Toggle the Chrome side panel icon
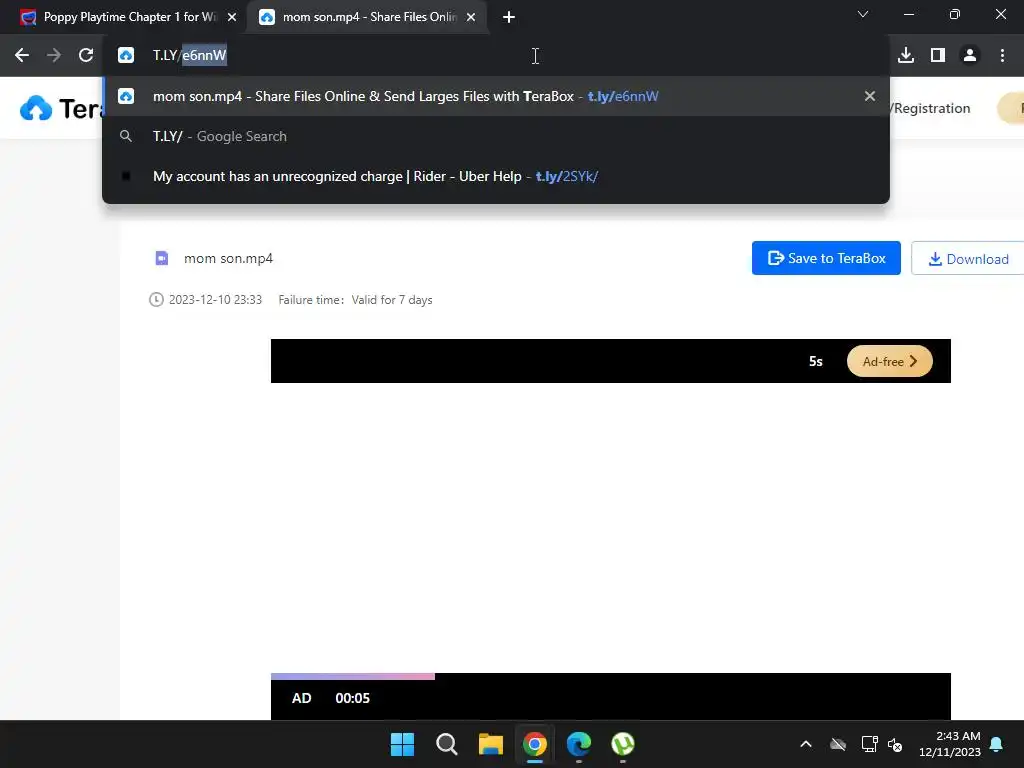Viewport: 1024px width, 768px height. point(938,56)
